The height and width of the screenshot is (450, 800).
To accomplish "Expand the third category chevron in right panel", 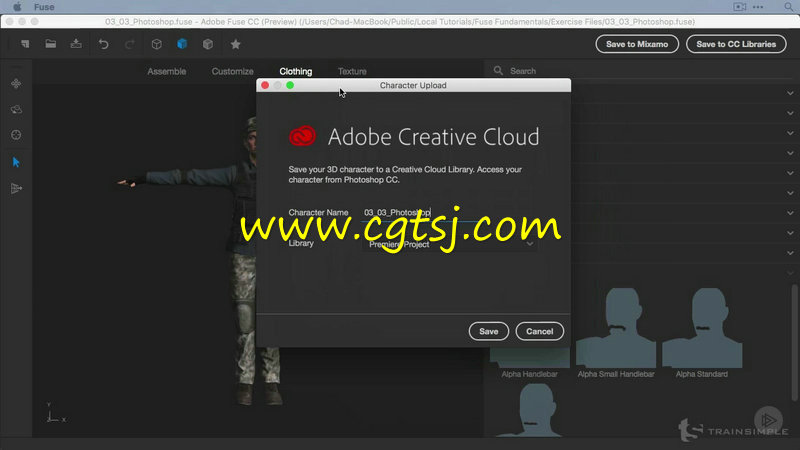I will pos(790,133).
